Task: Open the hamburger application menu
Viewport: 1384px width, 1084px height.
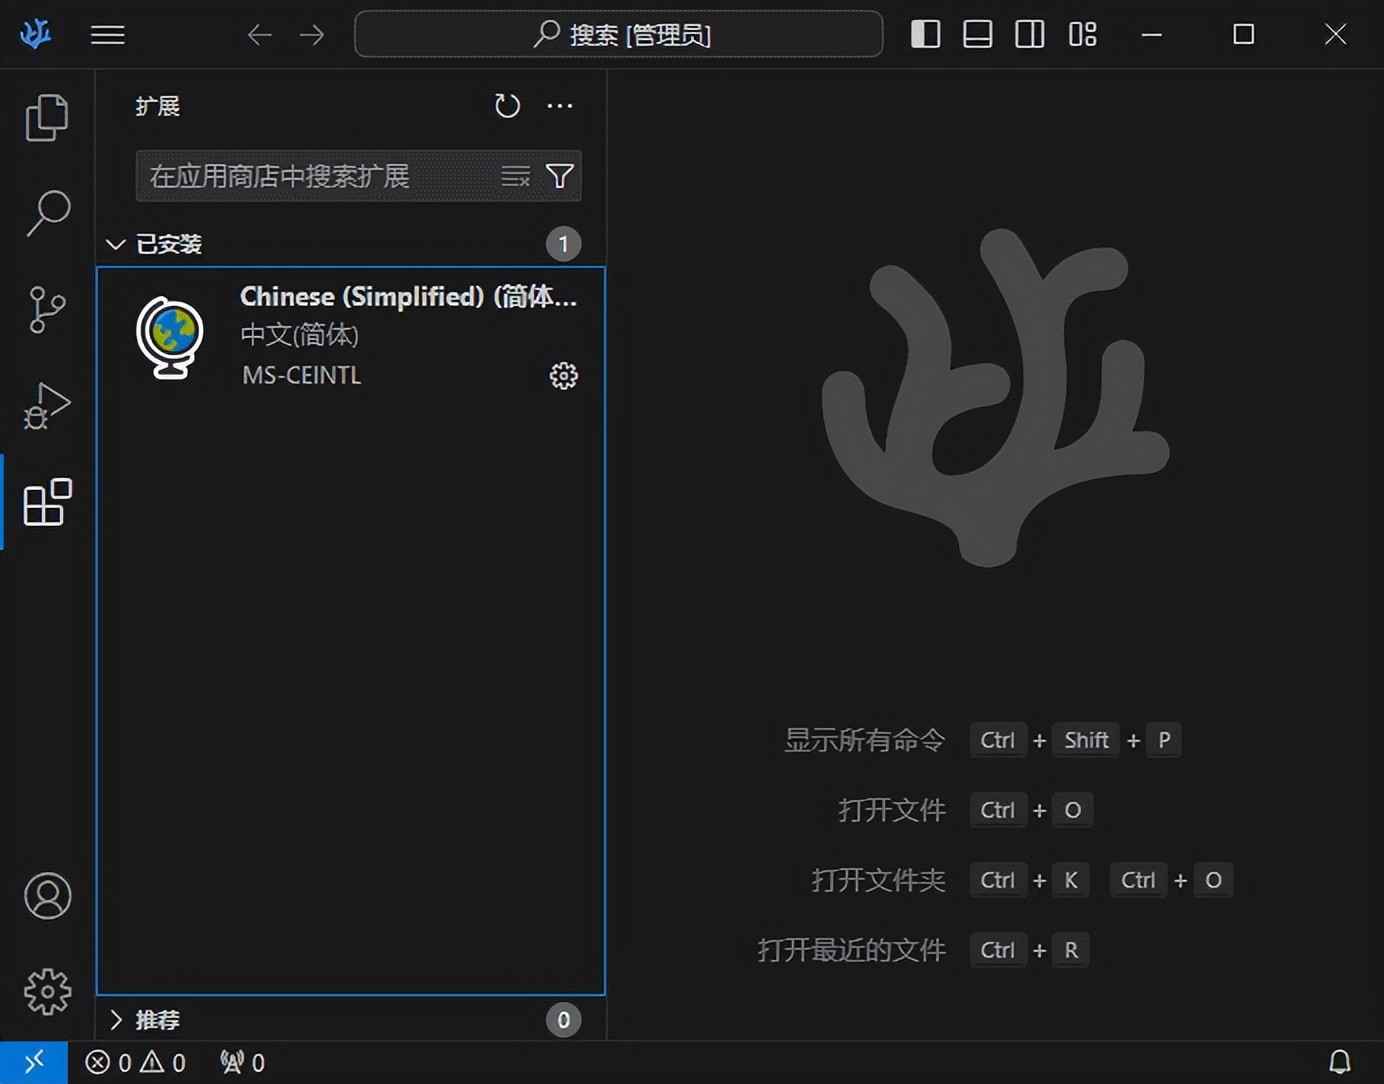Action: [x=108, y=35]
